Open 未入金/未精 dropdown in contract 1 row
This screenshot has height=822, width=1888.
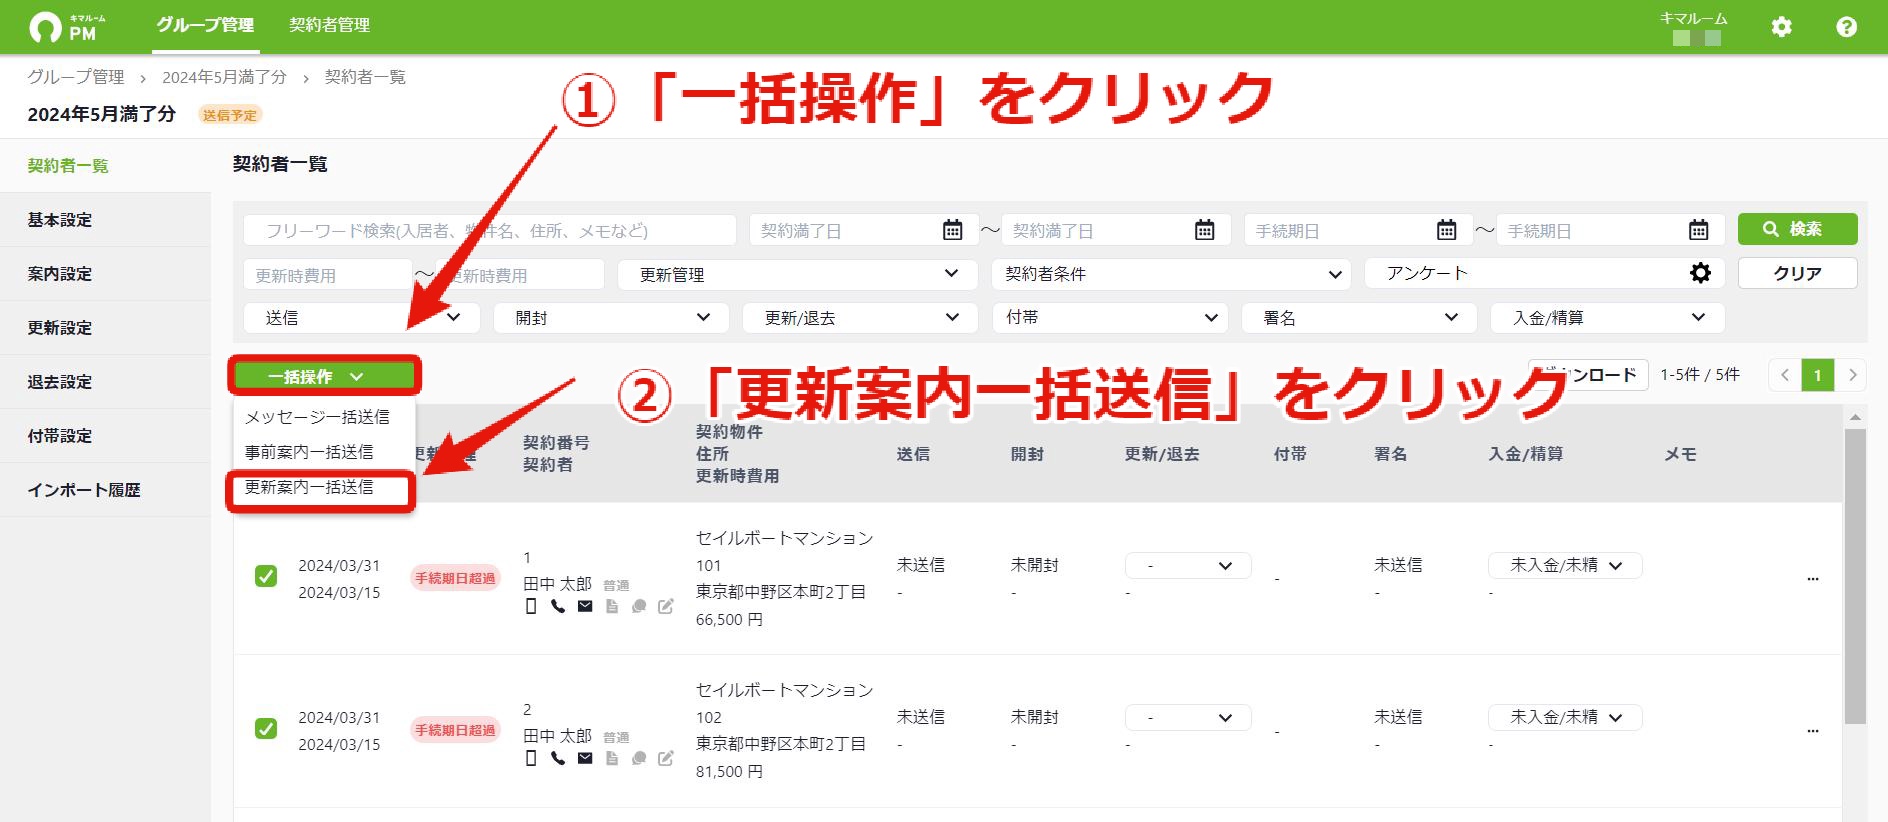coord(1565,565)
